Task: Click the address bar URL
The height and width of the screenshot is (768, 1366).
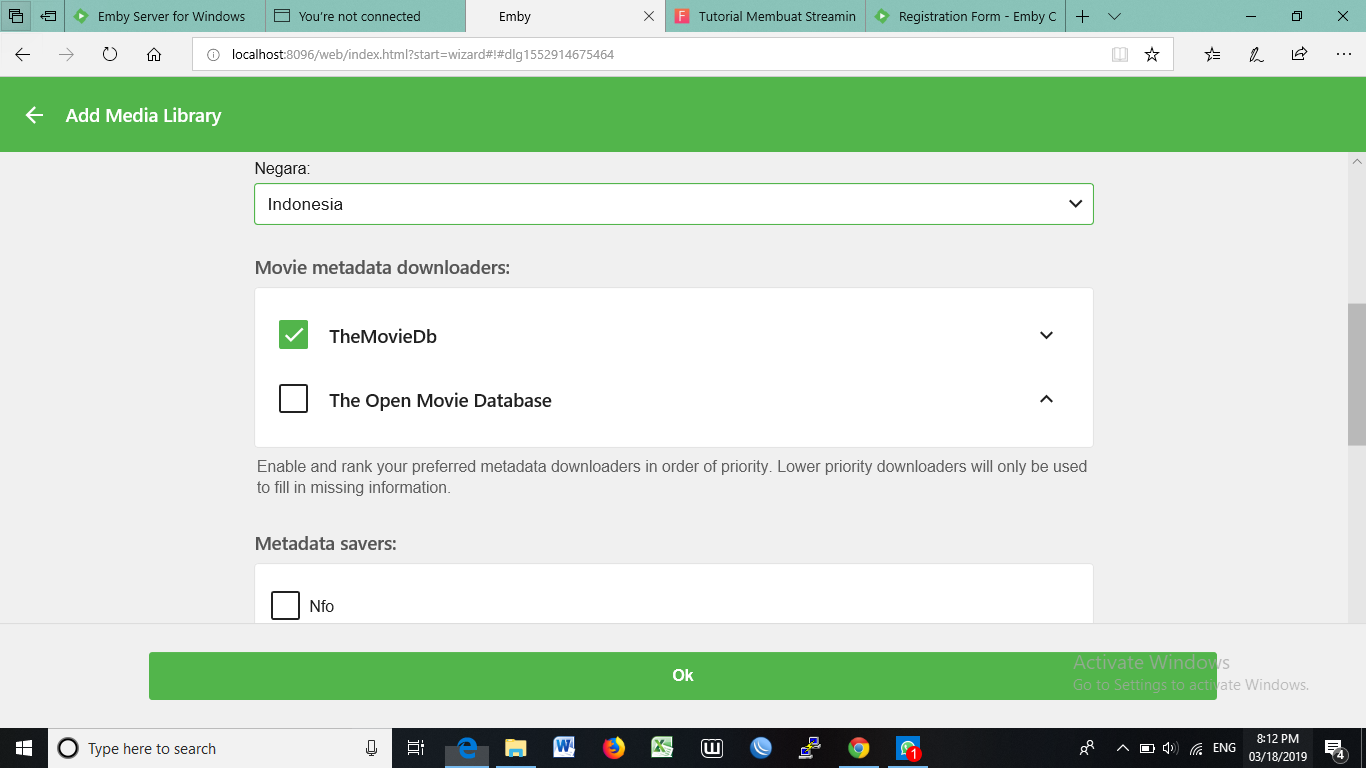Action: coord(423,55)
